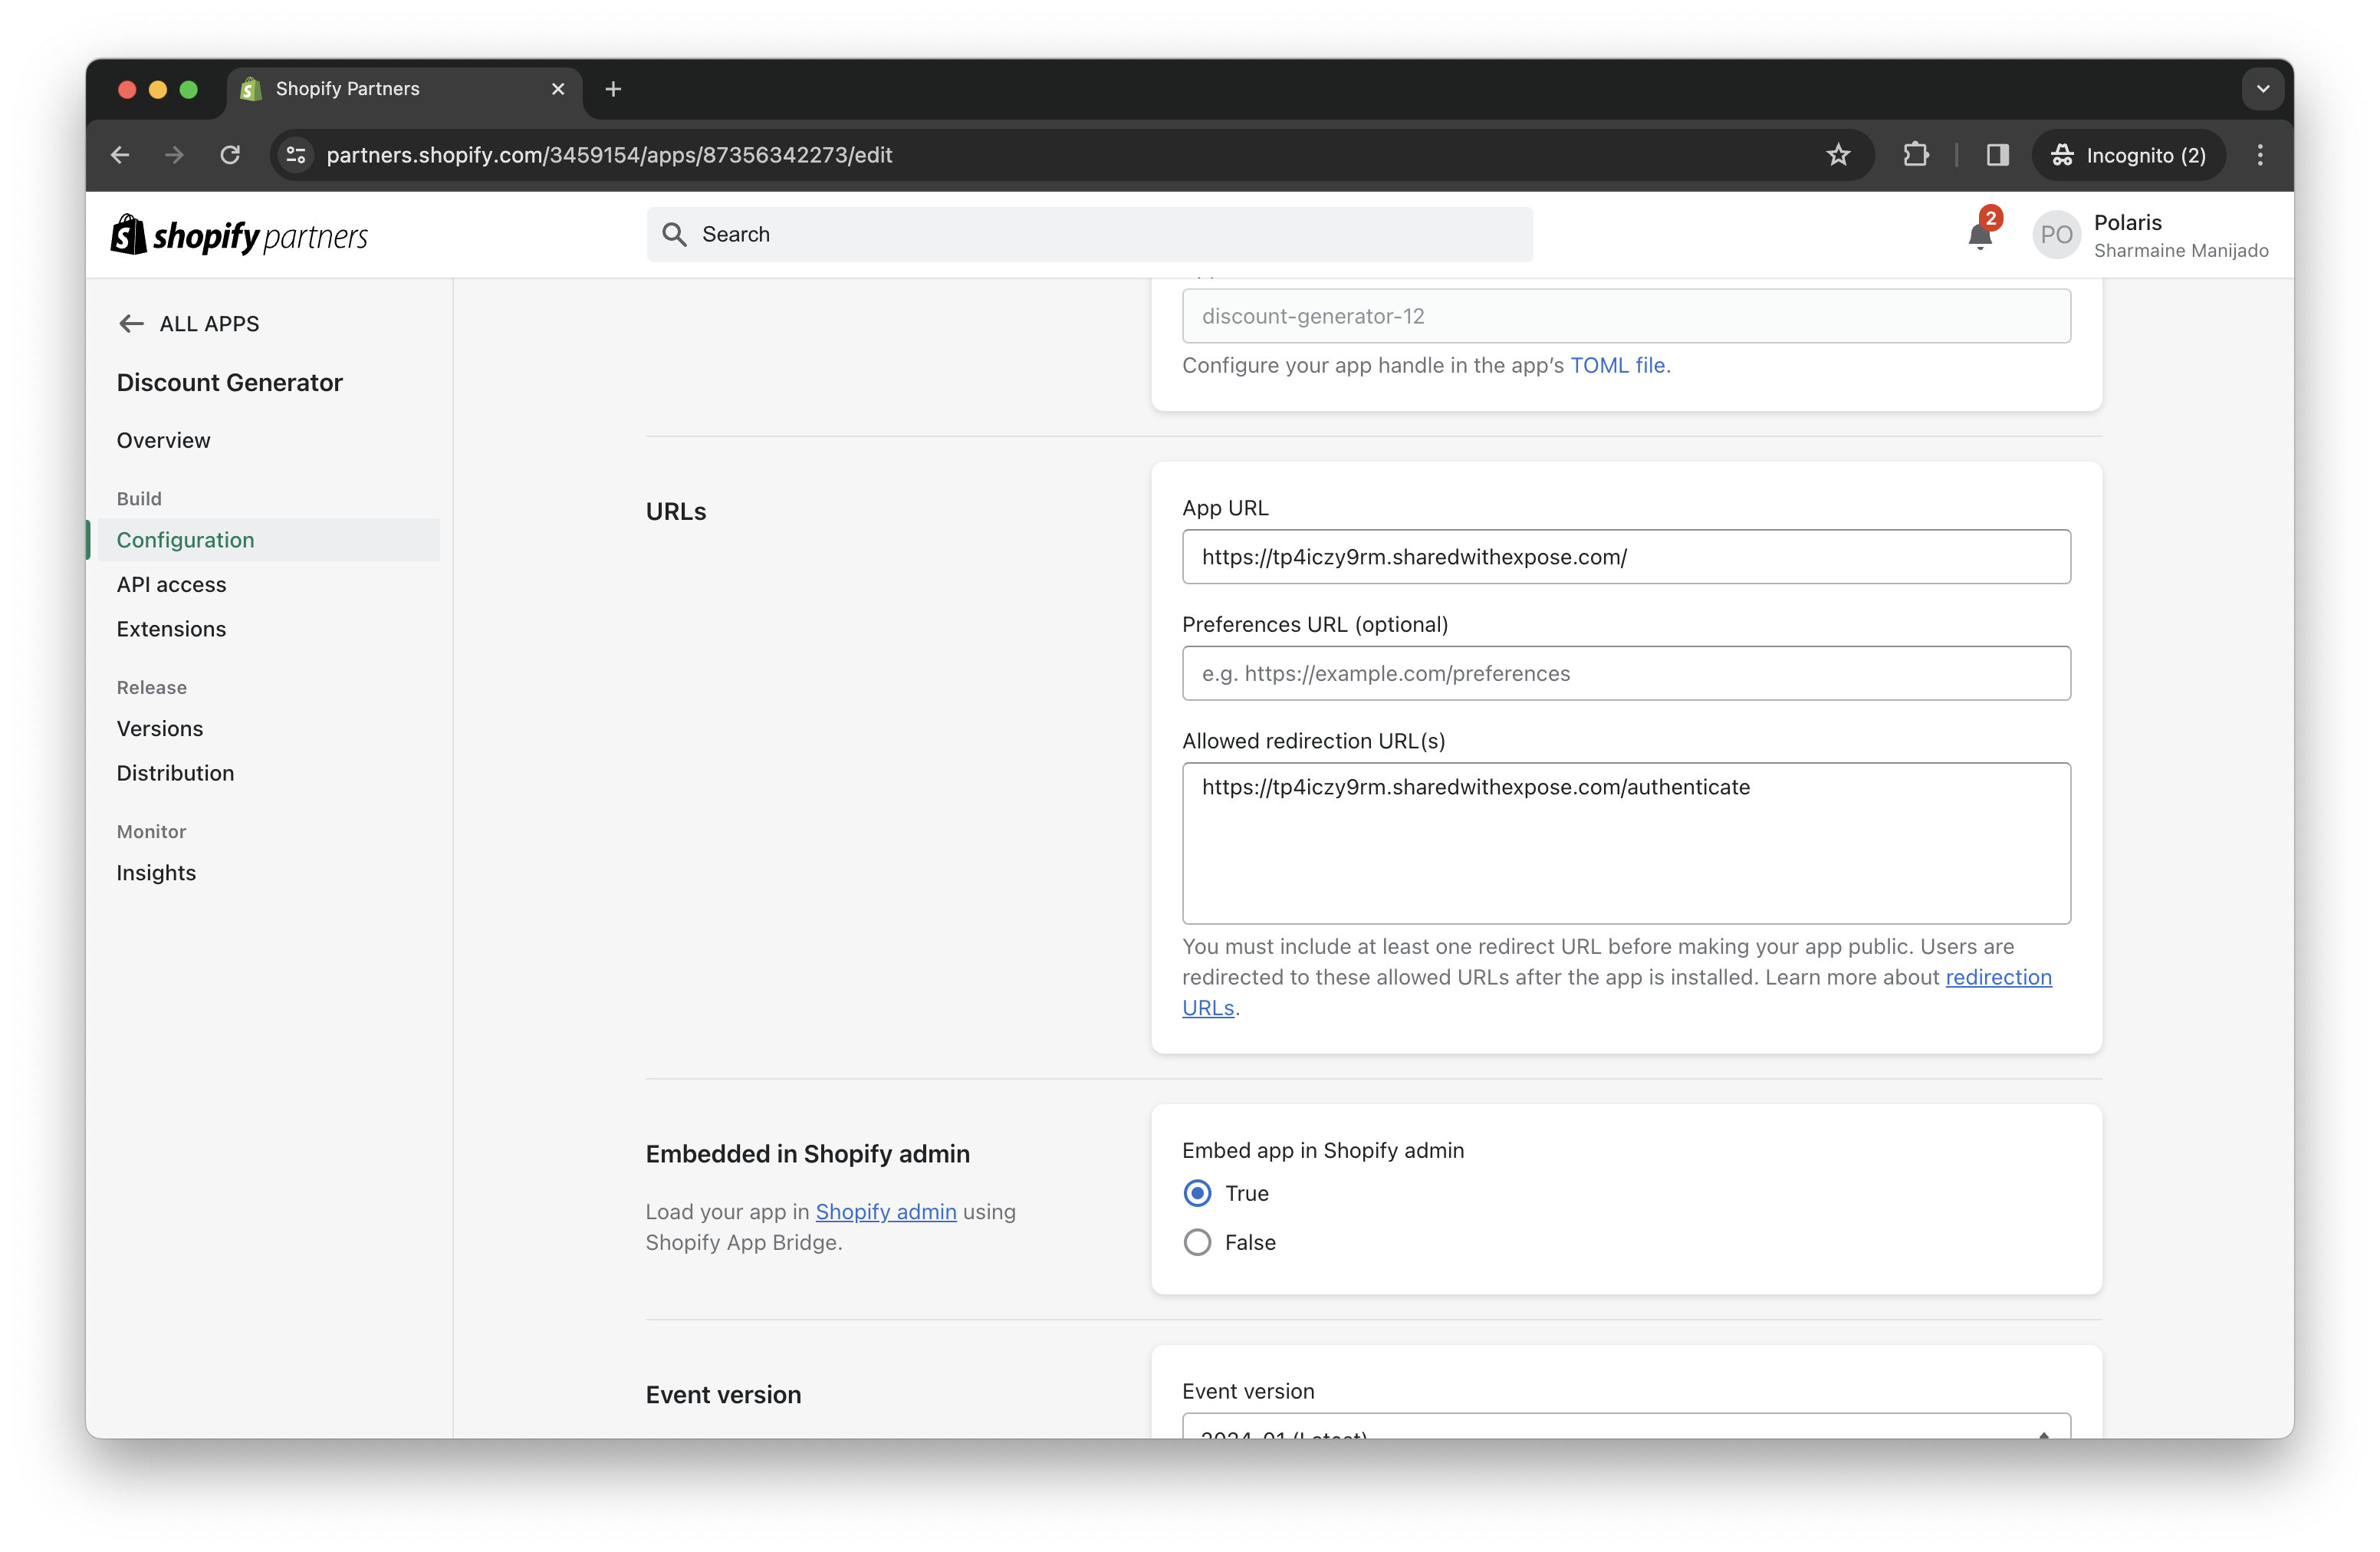Screen dimensions: 2380x1552
Task: Open Insights under Monitor
Action: (x=156, y=873)
